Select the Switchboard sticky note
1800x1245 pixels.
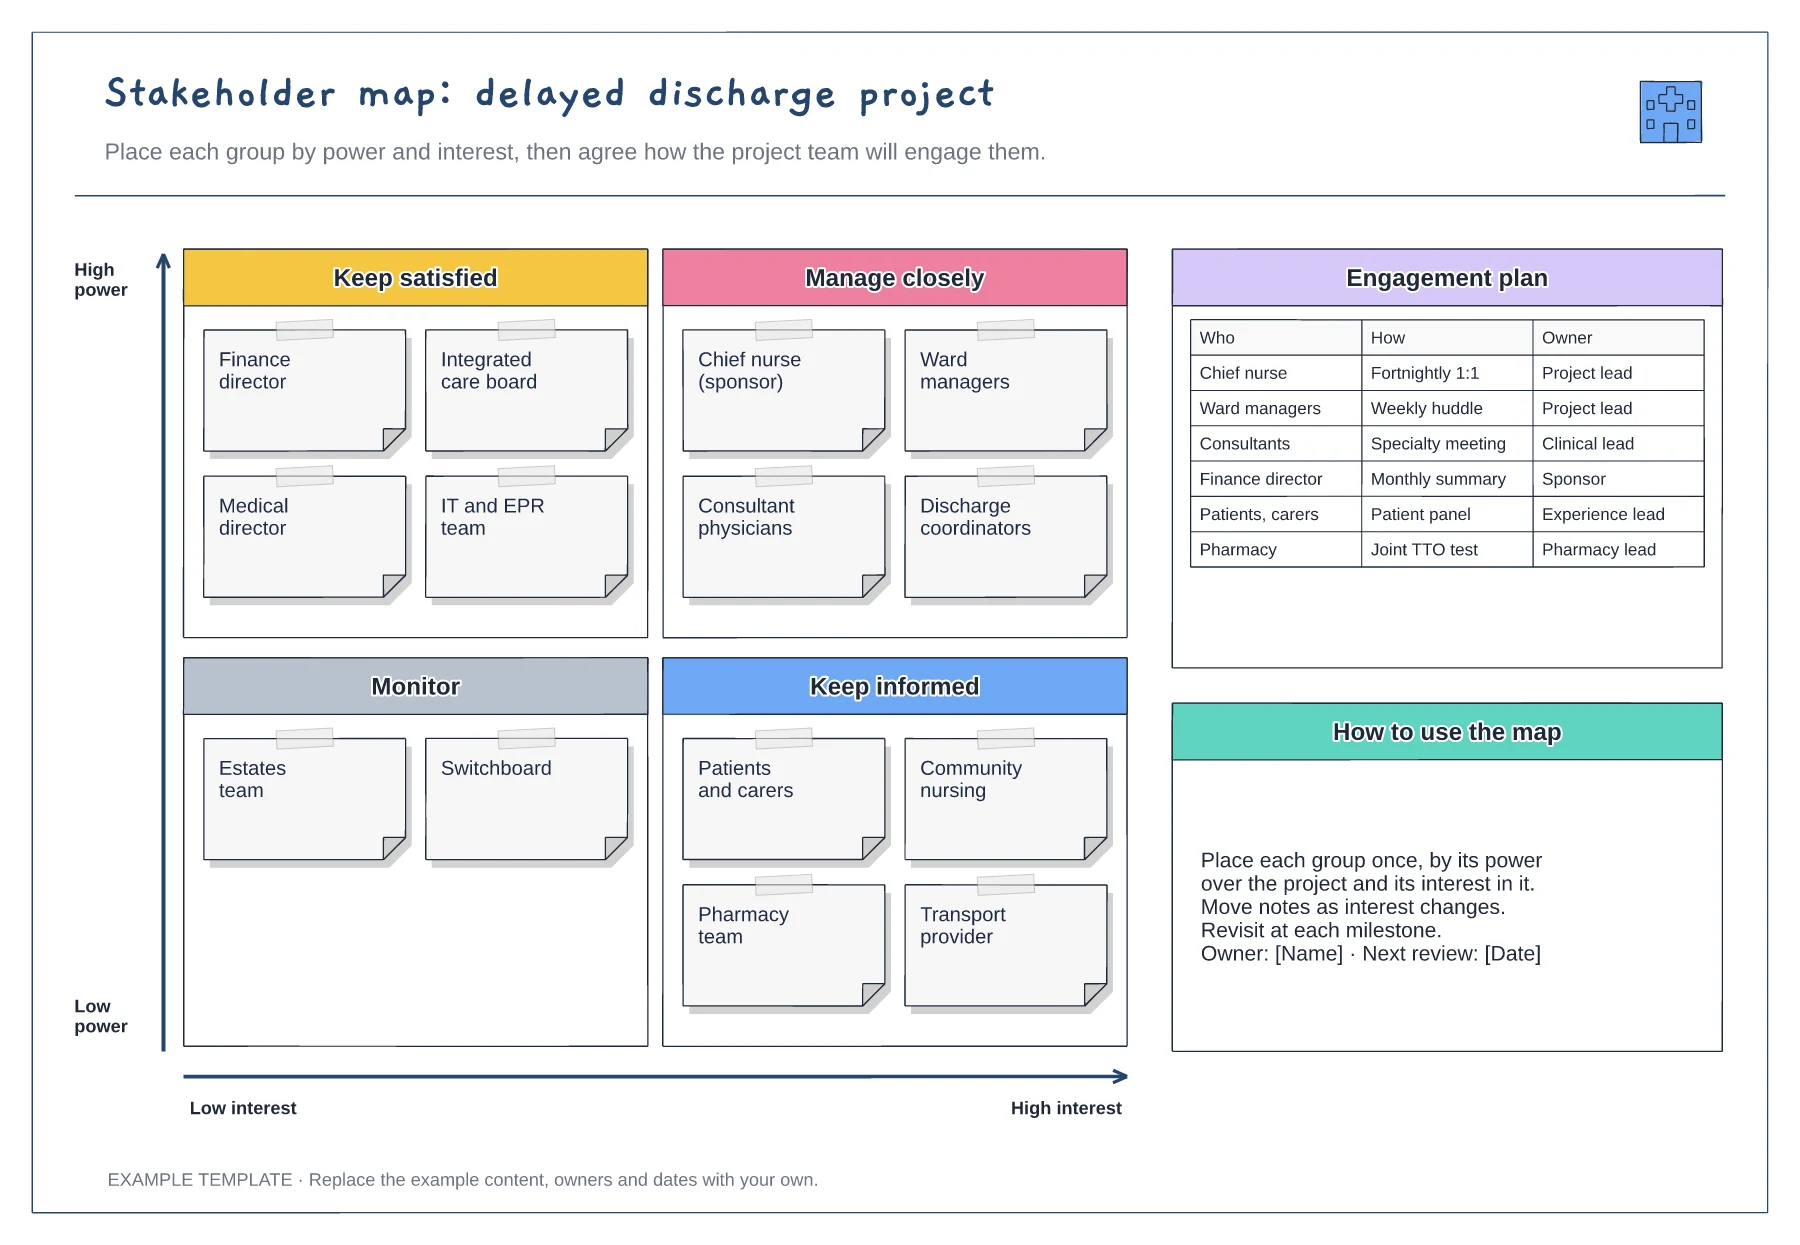click(x=526, y=799)
